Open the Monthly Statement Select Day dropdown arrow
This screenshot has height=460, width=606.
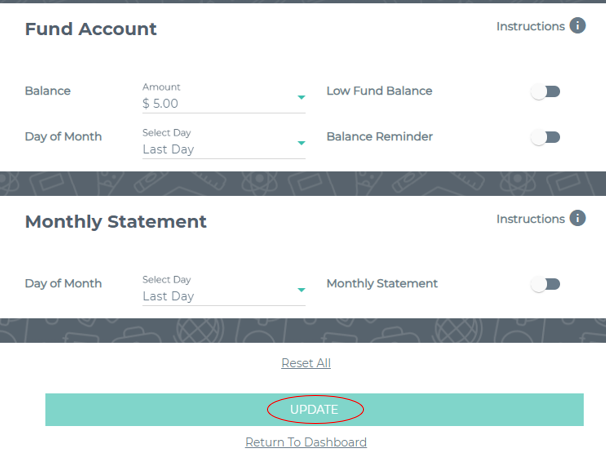tap(301, 290)
